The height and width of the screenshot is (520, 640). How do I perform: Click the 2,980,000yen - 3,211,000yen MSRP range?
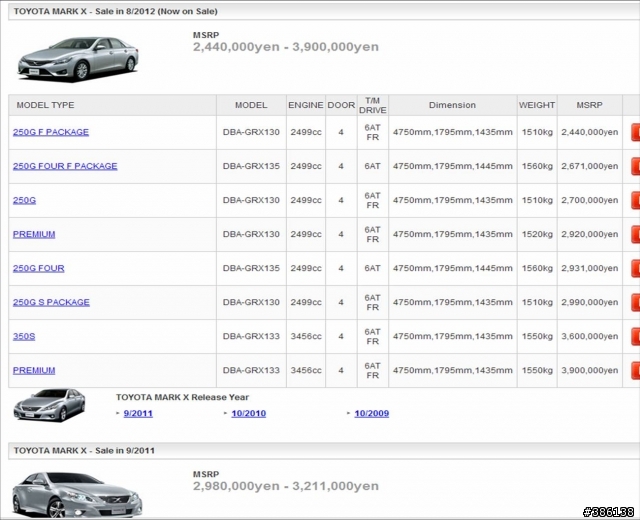(x=286, y=486)
